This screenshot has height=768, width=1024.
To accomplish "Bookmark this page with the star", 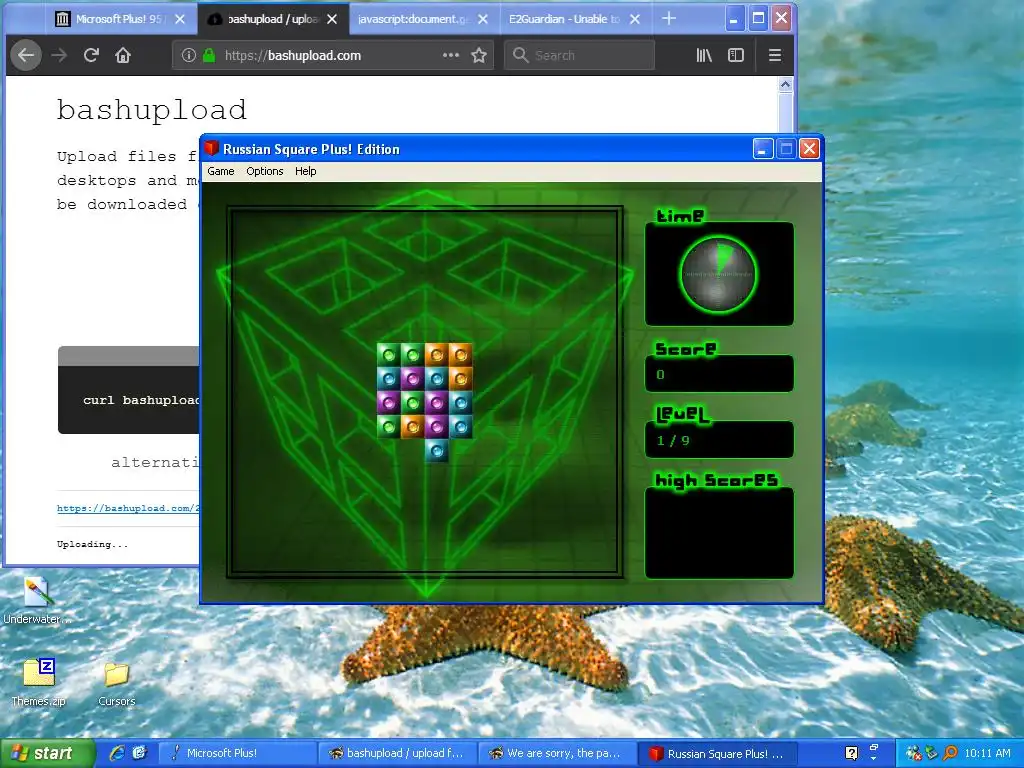I will point(479,56).
